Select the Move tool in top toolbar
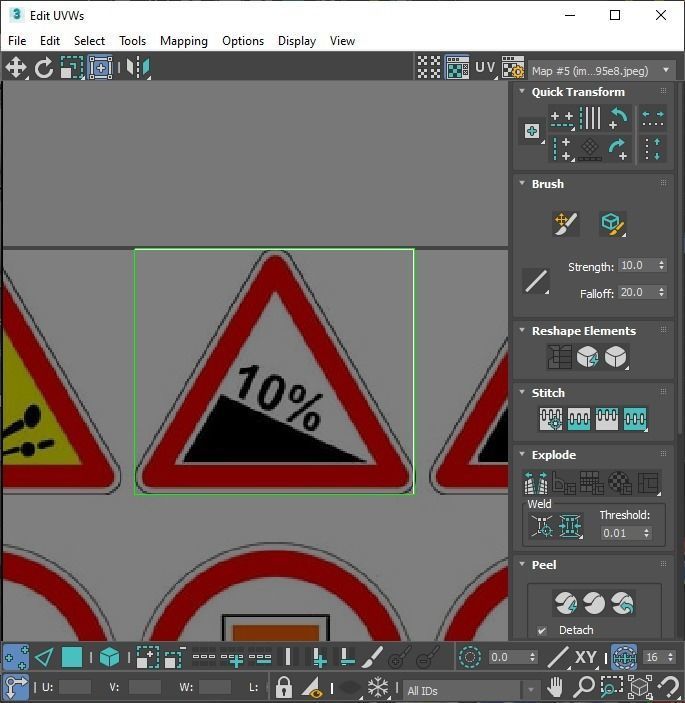Screen dimensions: 685x703 click(16, 68)
